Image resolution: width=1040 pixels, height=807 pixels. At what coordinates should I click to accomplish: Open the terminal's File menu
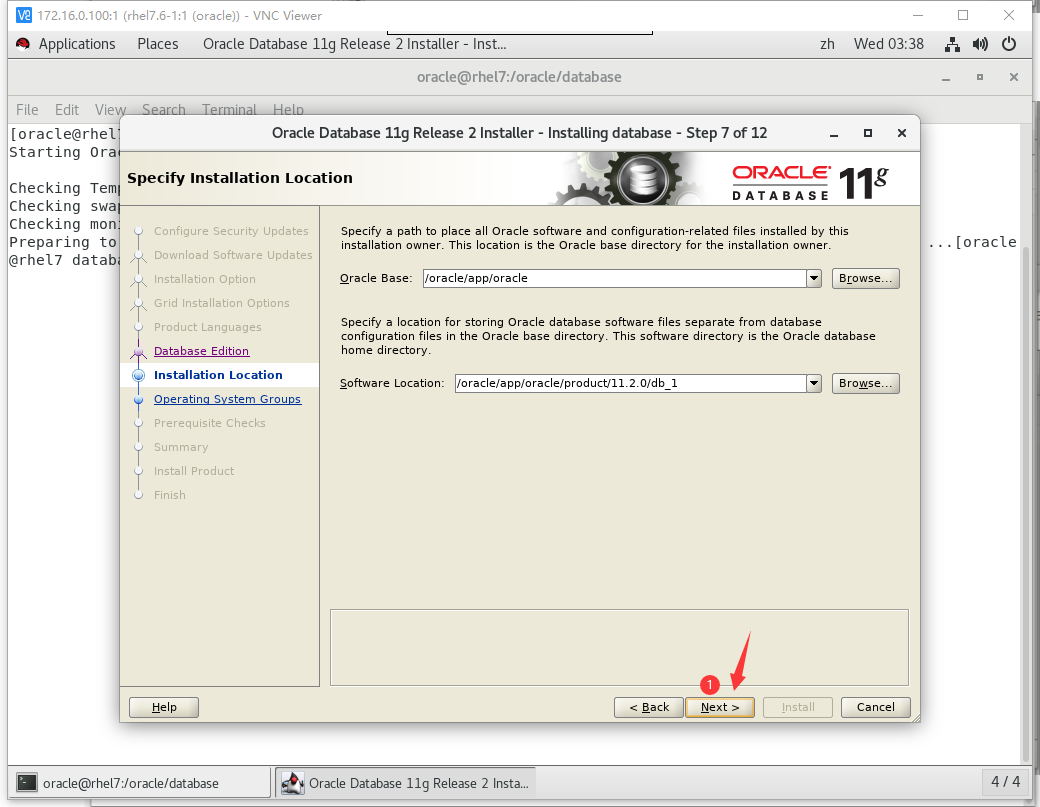(27, 110)
